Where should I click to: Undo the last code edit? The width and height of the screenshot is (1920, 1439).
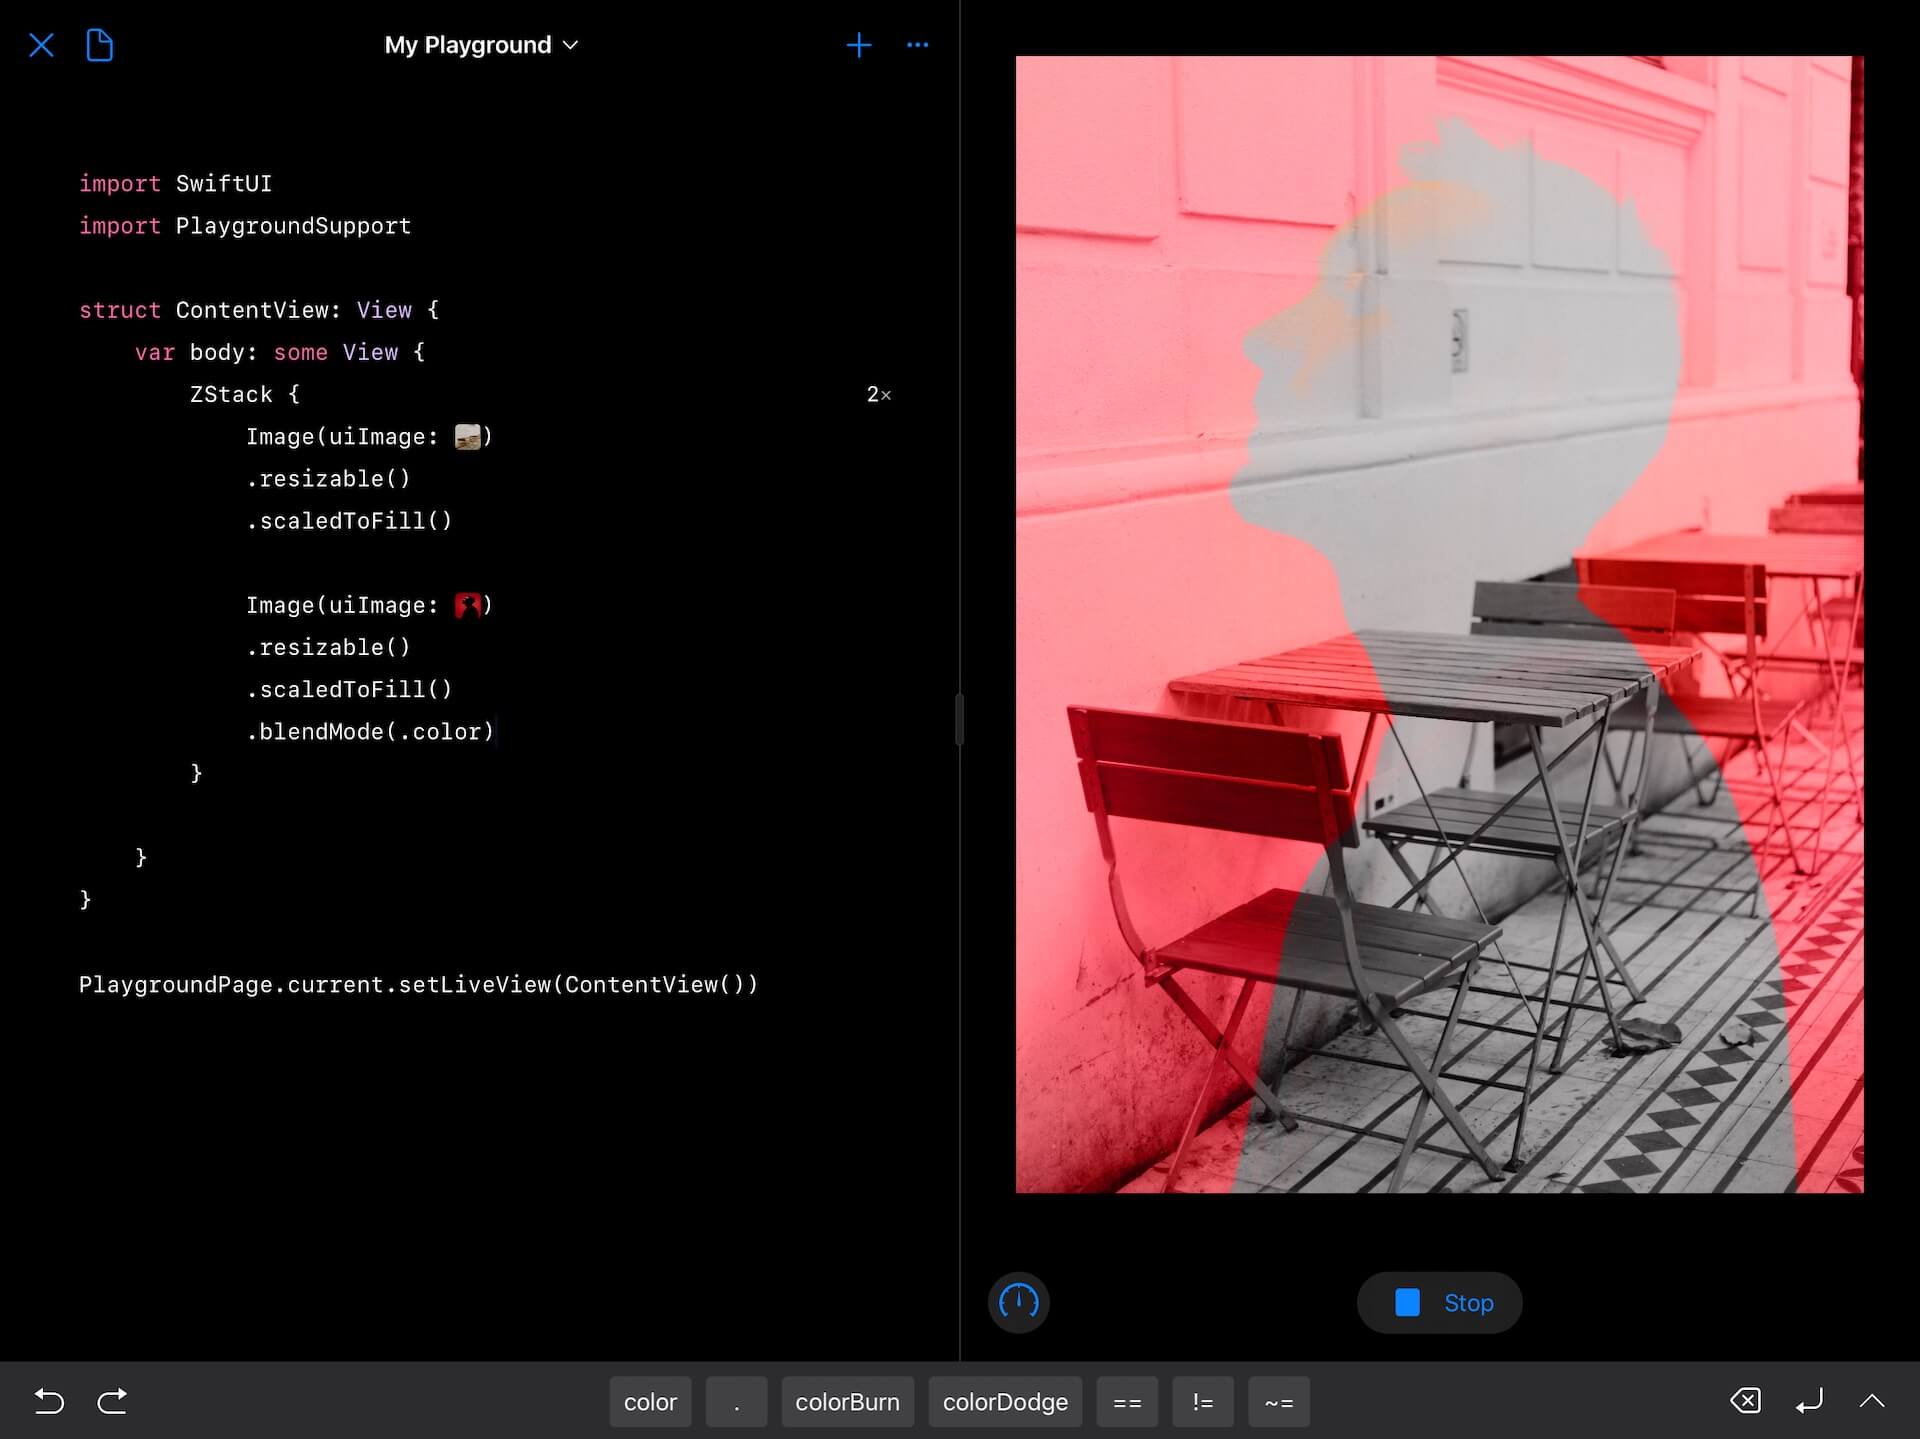pyautogui.click(x=48, y=1402)
